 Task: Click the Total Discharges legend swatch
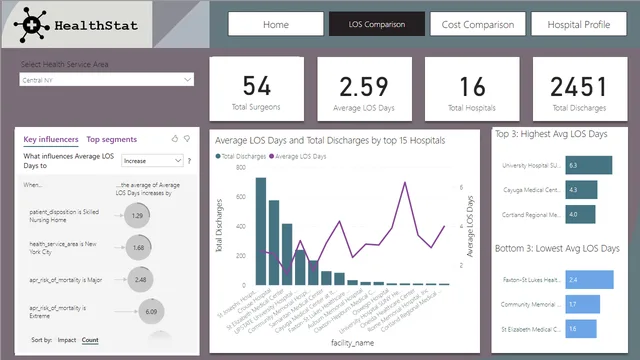[218, 156]
